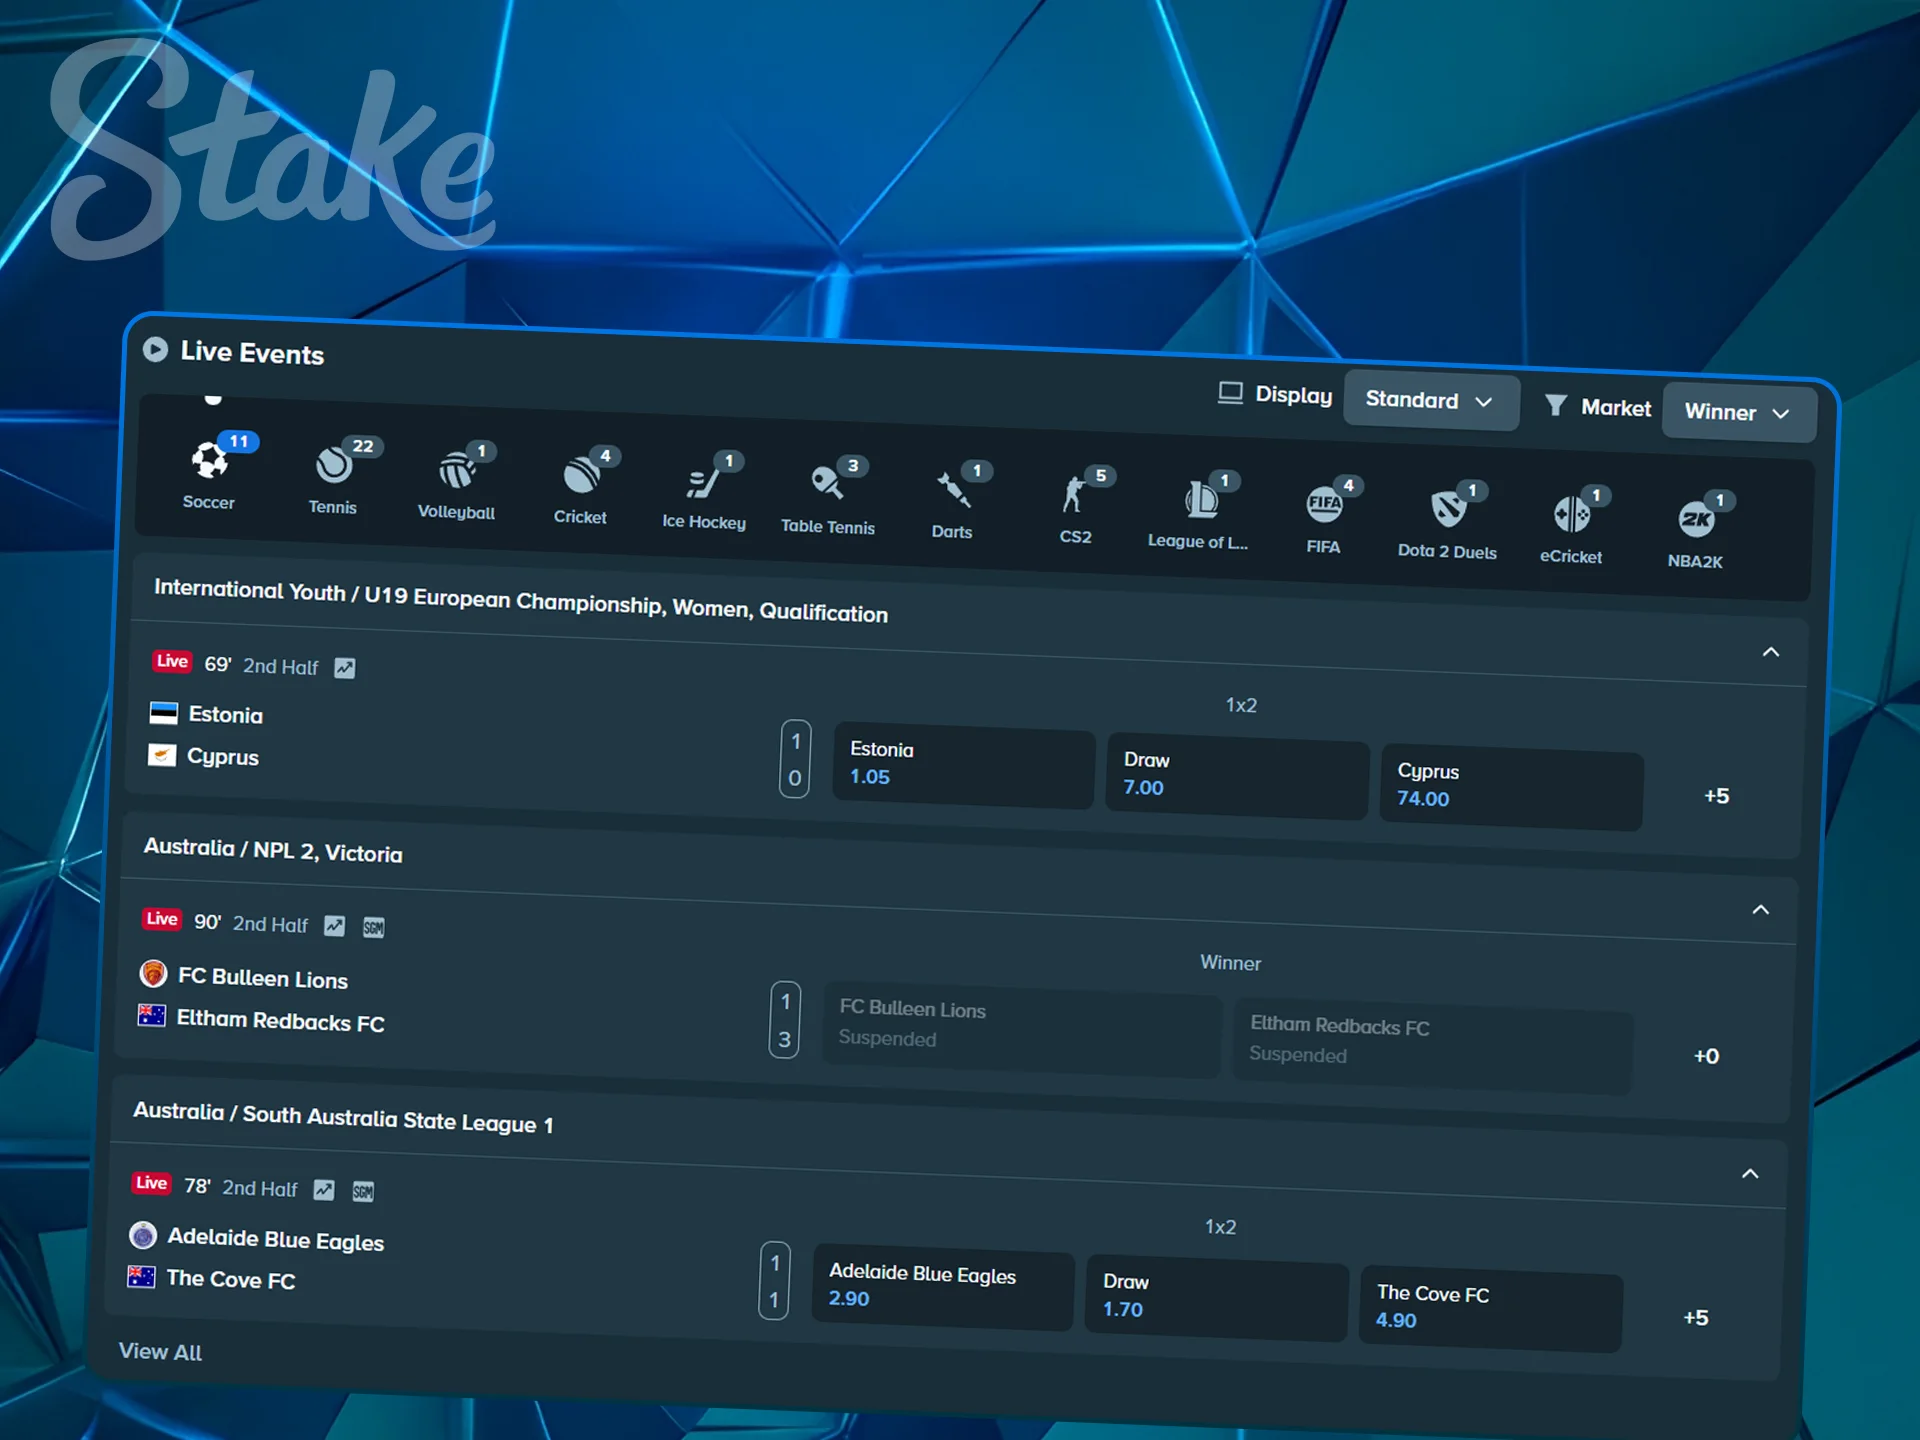Screen dimensions: 1920x1440
Task: Bet on Draw at 7.00
Action: tap(1237, 776)
